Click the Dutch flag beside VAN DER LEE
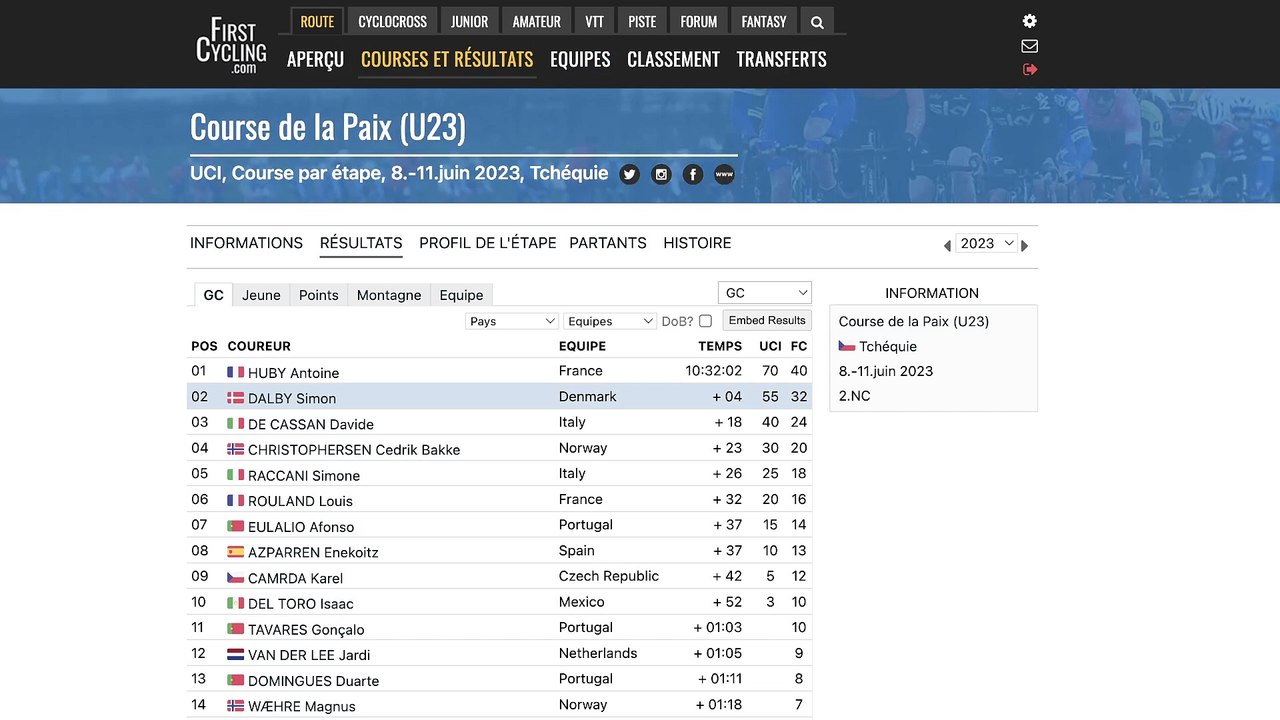1280x720 pixels. (x=235, y=654)
